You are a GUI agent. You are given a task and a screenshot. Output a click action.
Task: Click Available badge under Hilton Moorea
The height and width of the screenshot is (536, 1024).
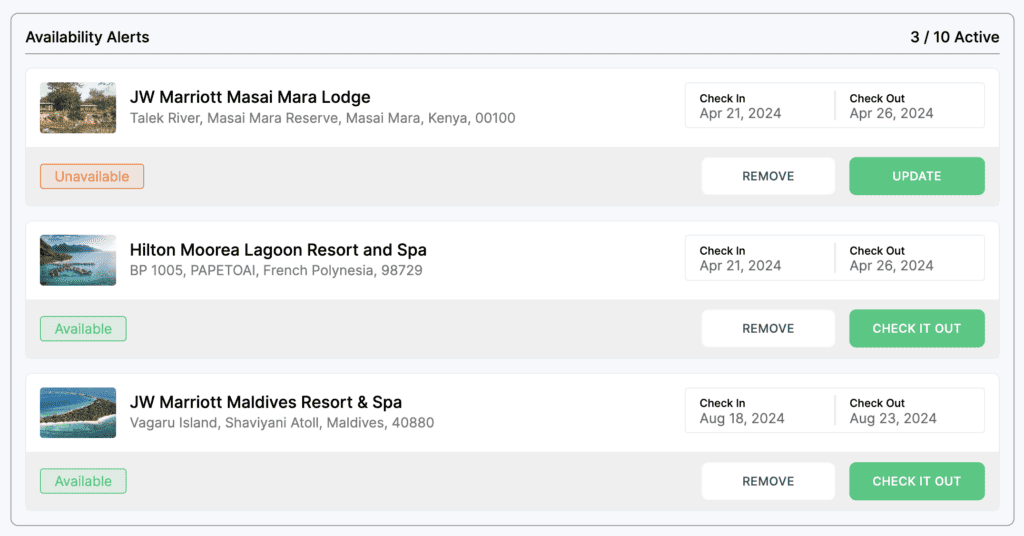[x=83, y=329]
